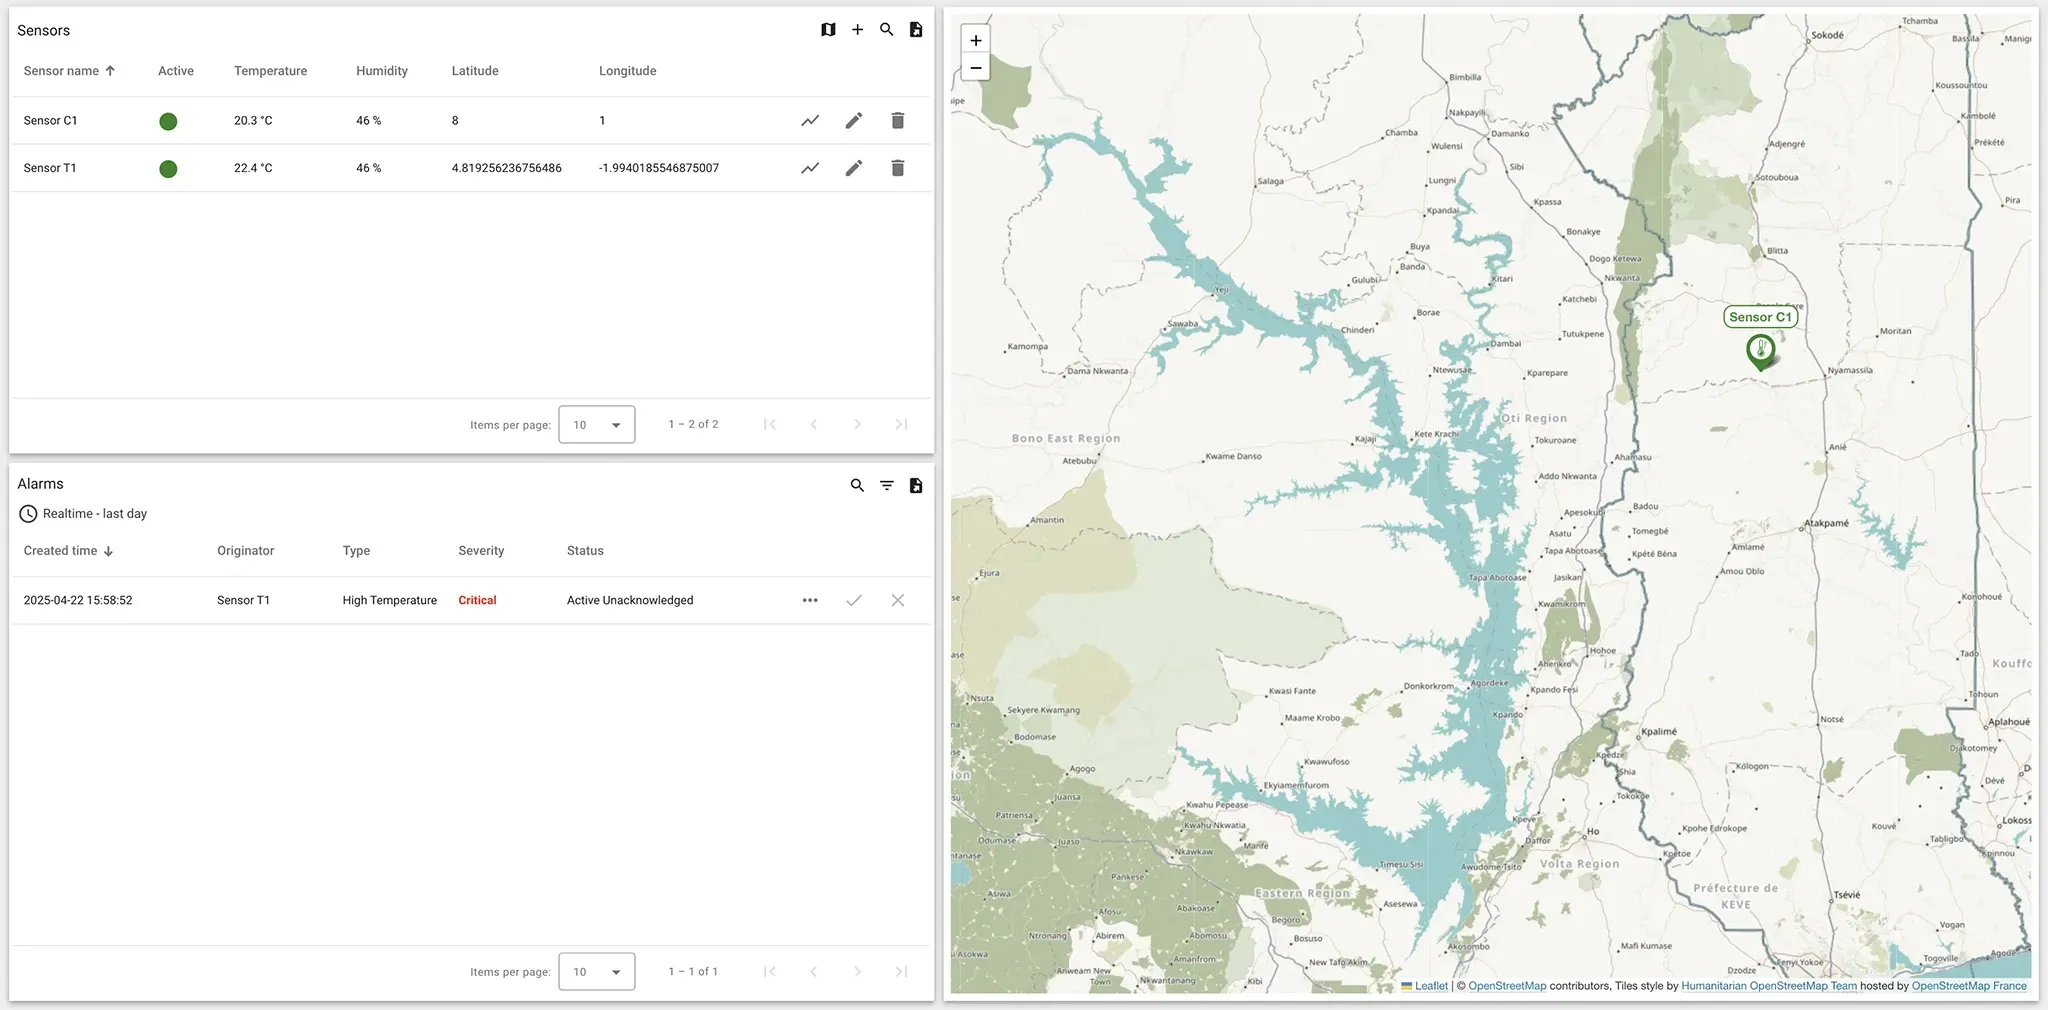Search within the sensors table
The image size is (2048, 1010).
pyautogui.click(x=886, y=29)
